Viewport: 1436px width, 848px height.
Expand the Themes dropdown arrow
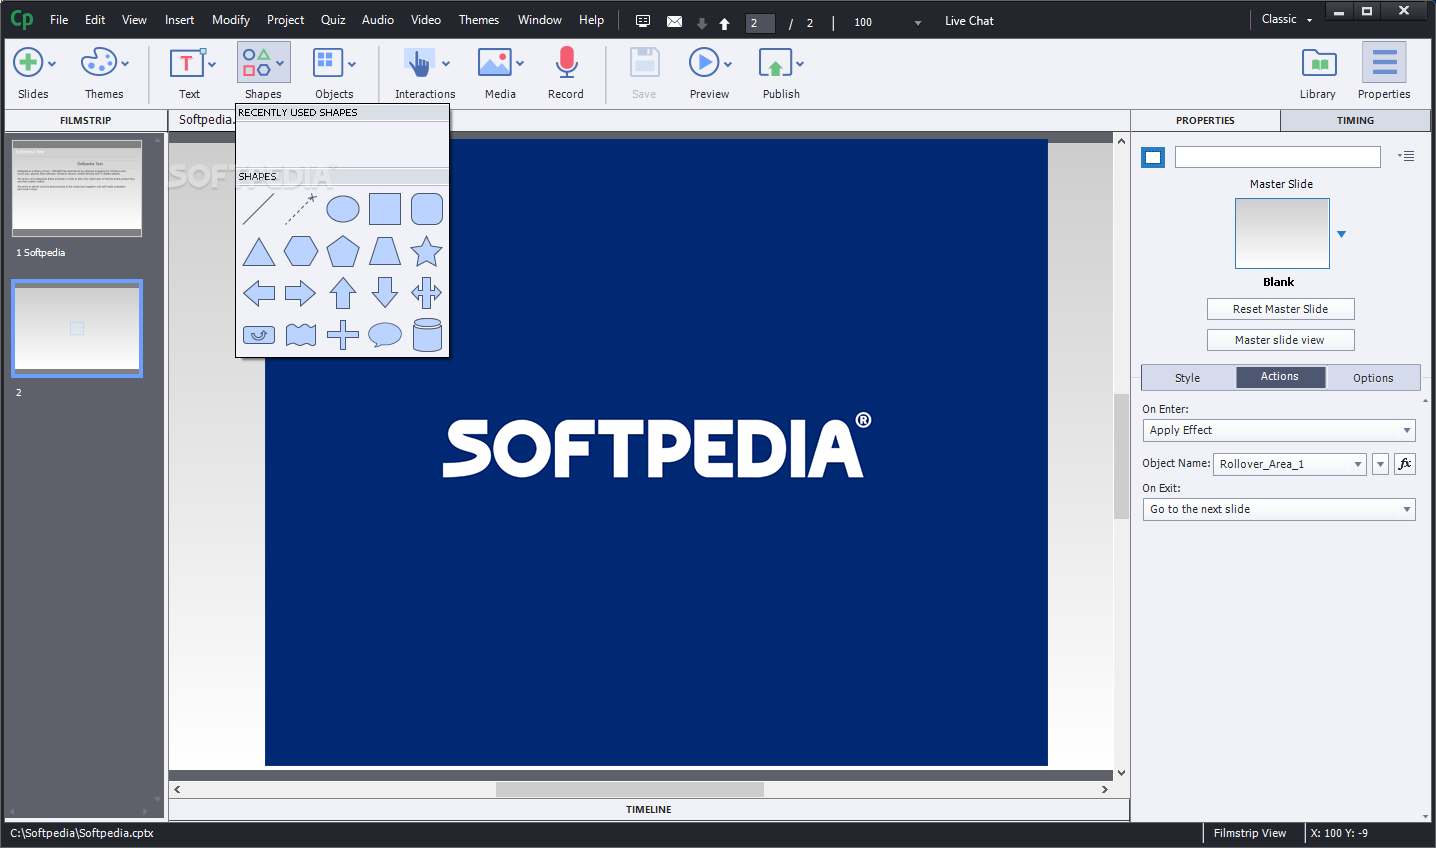[125, 64]
